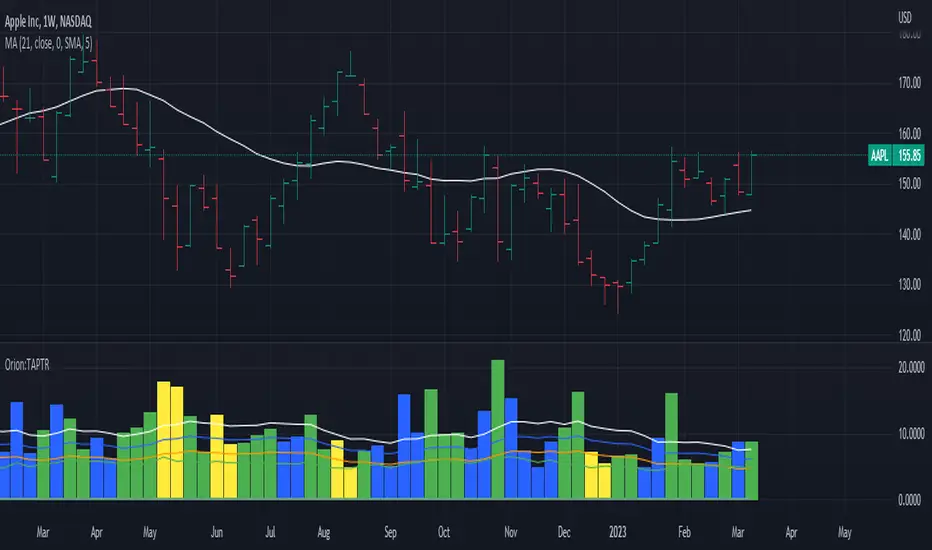The image size is (932, 550).
Task: Click the May label at the end of the time axis
Action: point(845,532)
